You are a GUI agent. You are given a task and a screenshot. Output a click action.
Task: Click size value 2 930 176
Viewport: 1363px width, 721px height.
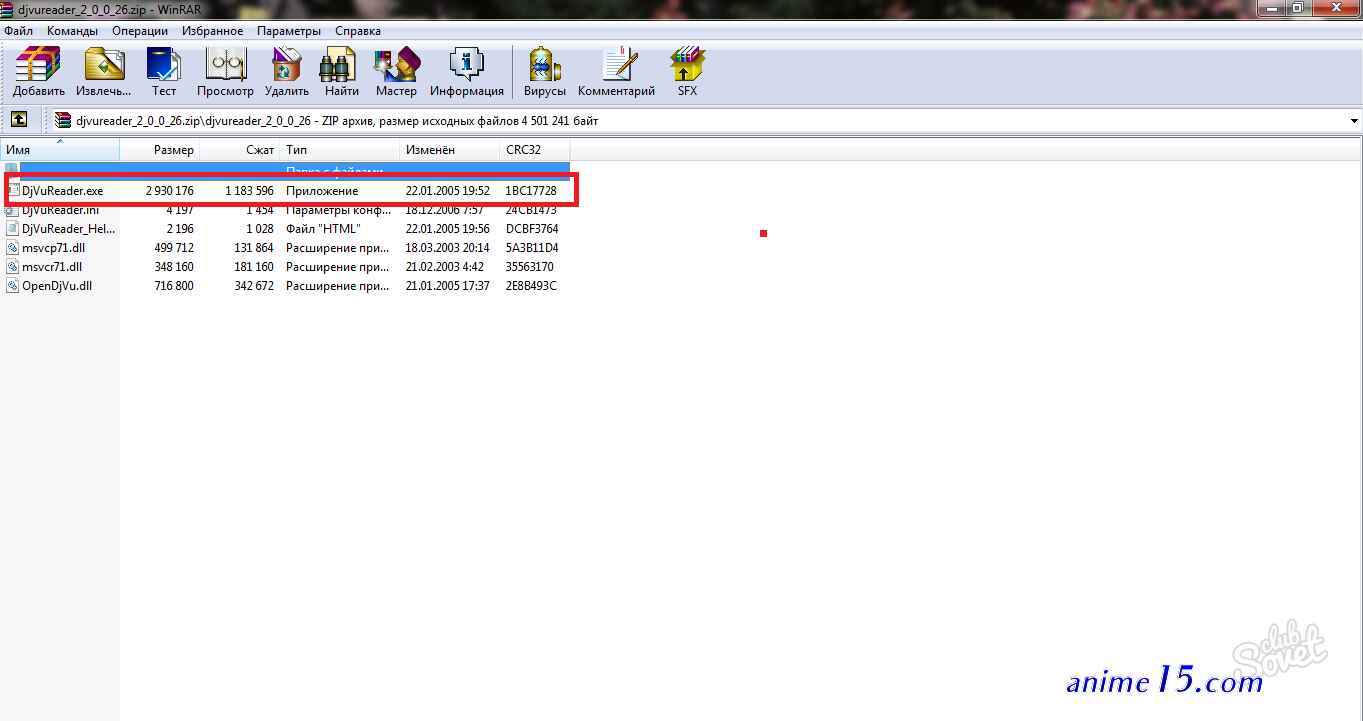coord(169,191)
